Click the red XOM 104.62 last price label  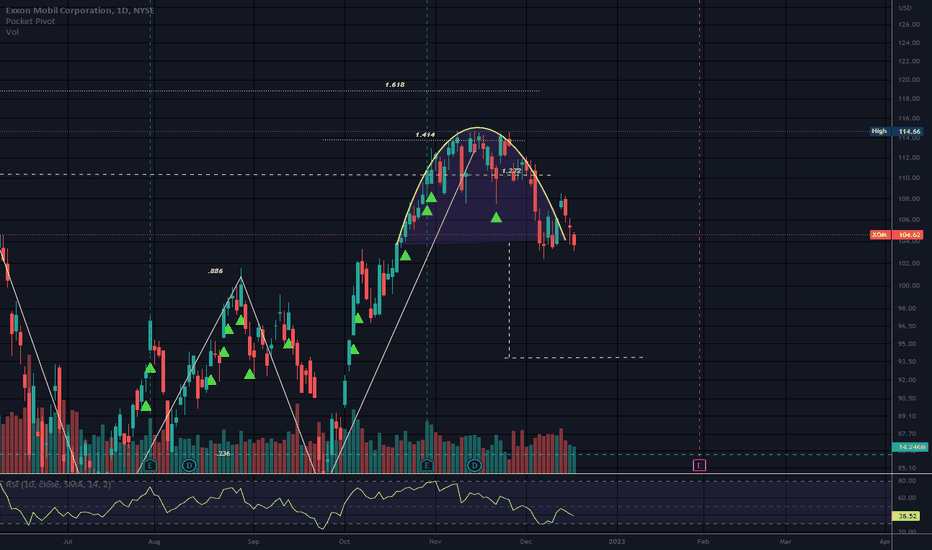tap(896, 235)
